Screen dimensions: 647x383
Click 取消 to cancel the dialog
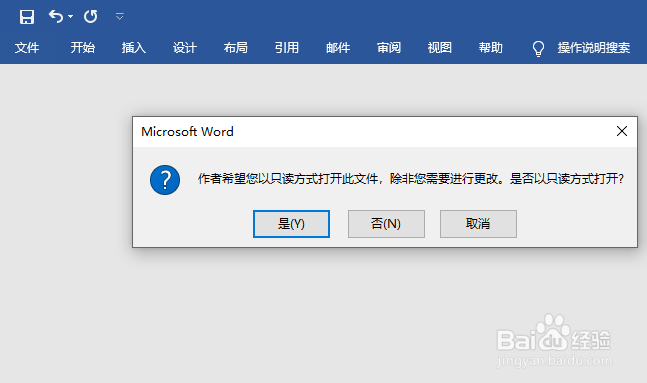478,224
